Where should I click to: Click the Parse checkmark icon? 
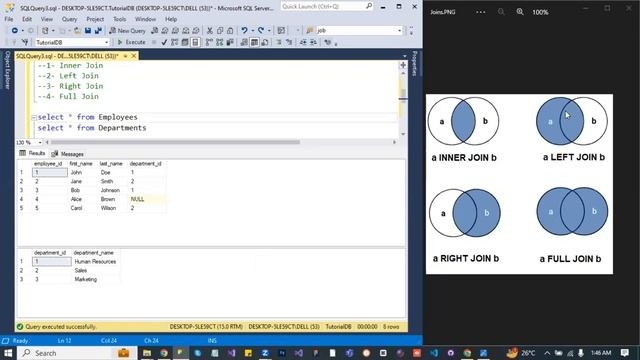[164, 42]
